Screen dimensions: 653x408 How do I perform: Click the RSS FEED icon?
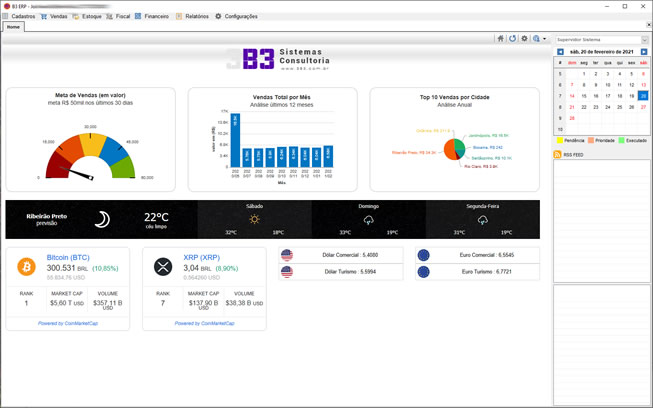click(557, 154)
